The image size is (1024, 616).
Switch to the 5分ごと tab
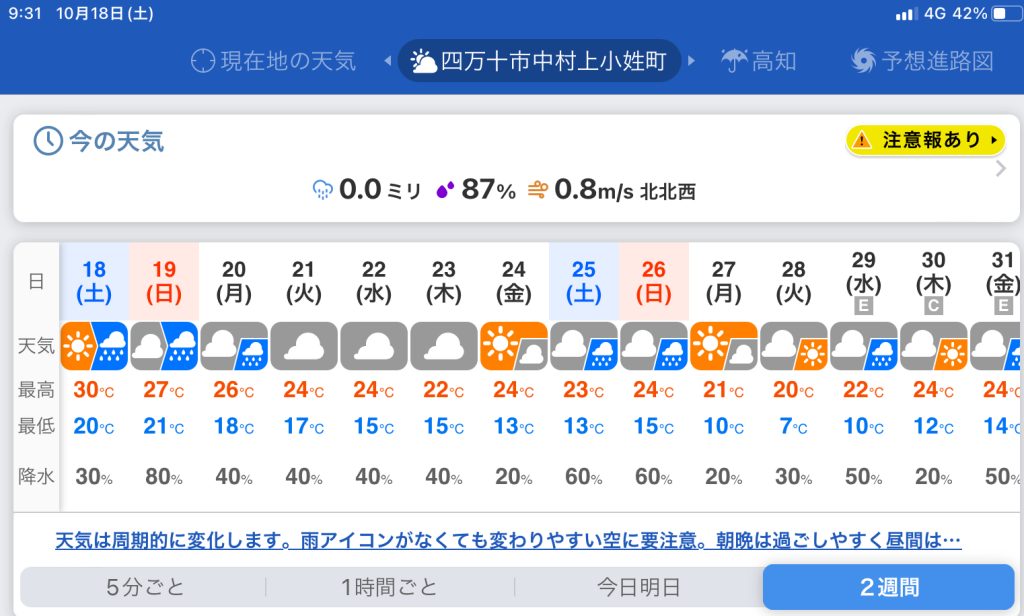[x=145, y=587]
